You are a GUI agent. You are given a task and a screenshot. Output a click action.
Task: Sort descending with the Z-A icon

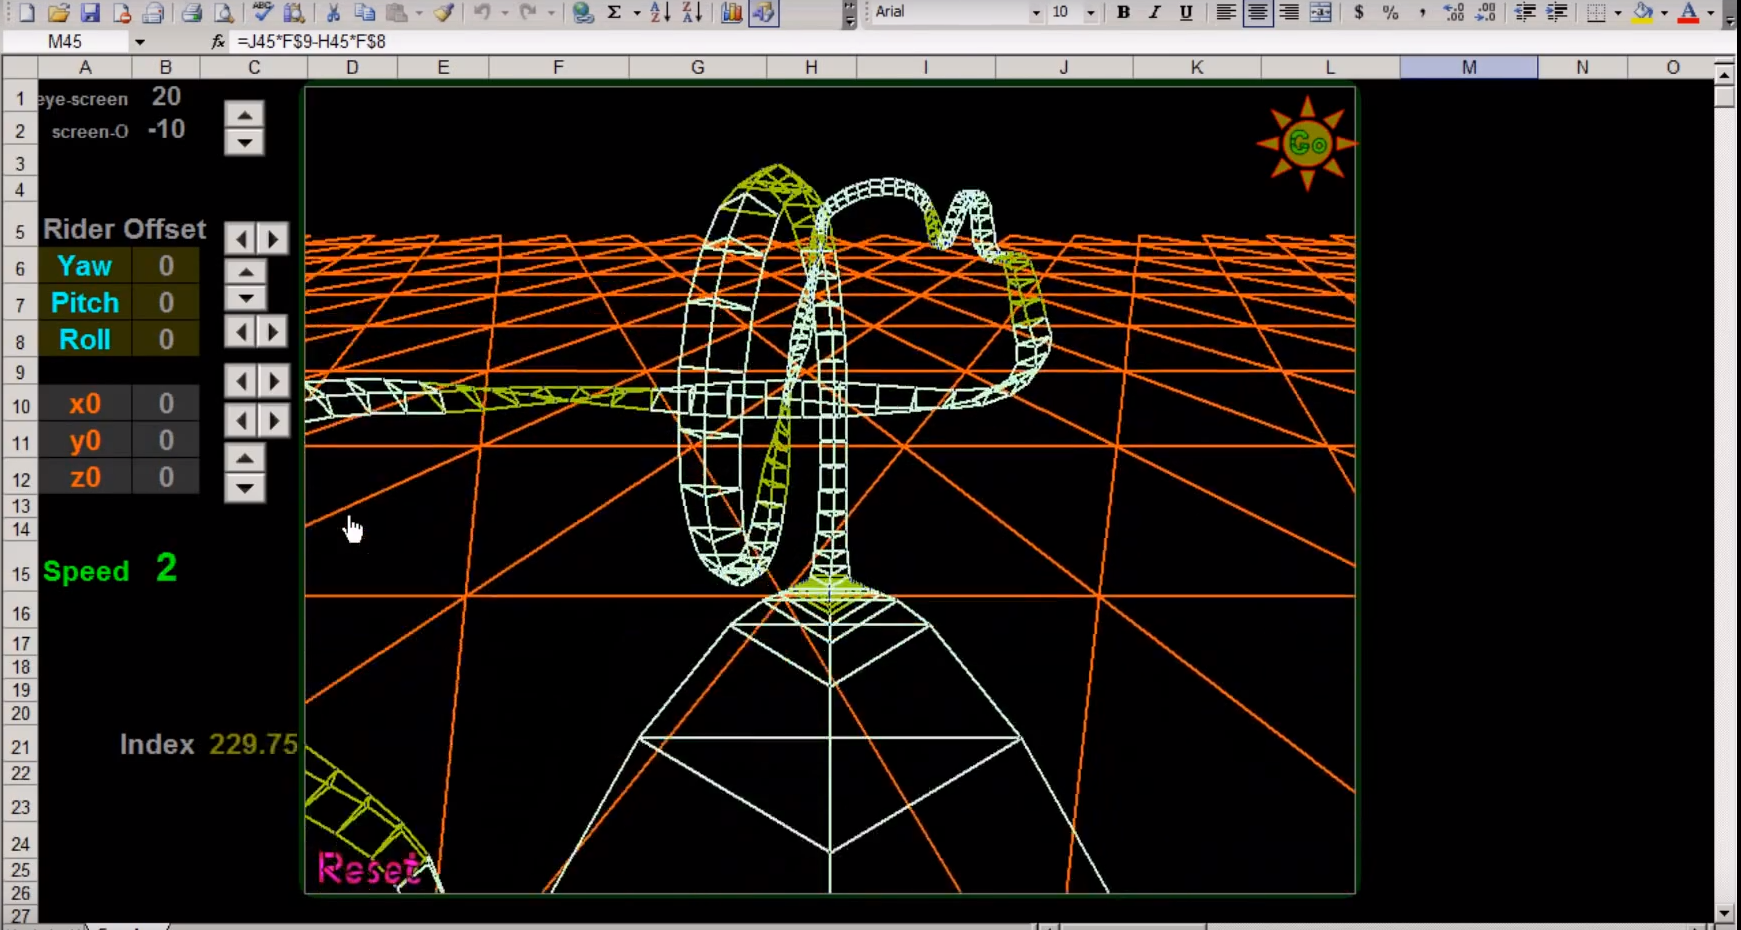692,13
